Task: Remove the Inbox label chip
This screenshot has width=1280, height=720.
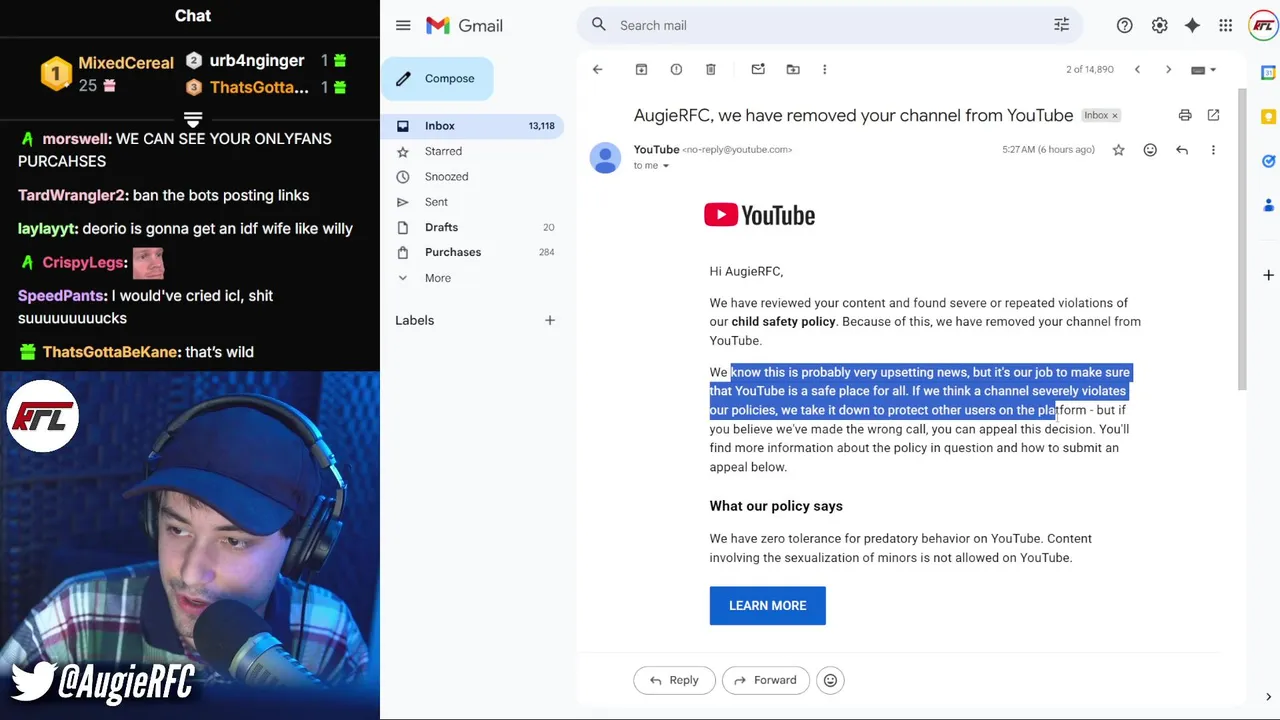Action: 1115,116
